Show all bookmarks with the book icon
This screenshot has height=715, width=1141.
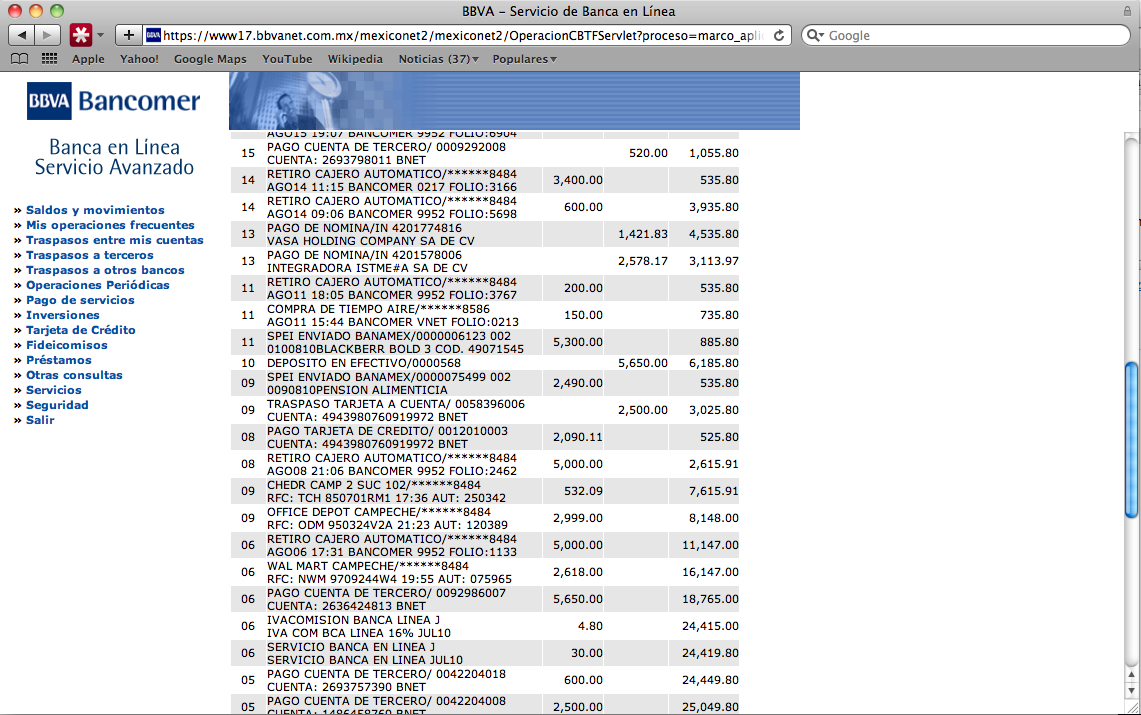point(20,59)
